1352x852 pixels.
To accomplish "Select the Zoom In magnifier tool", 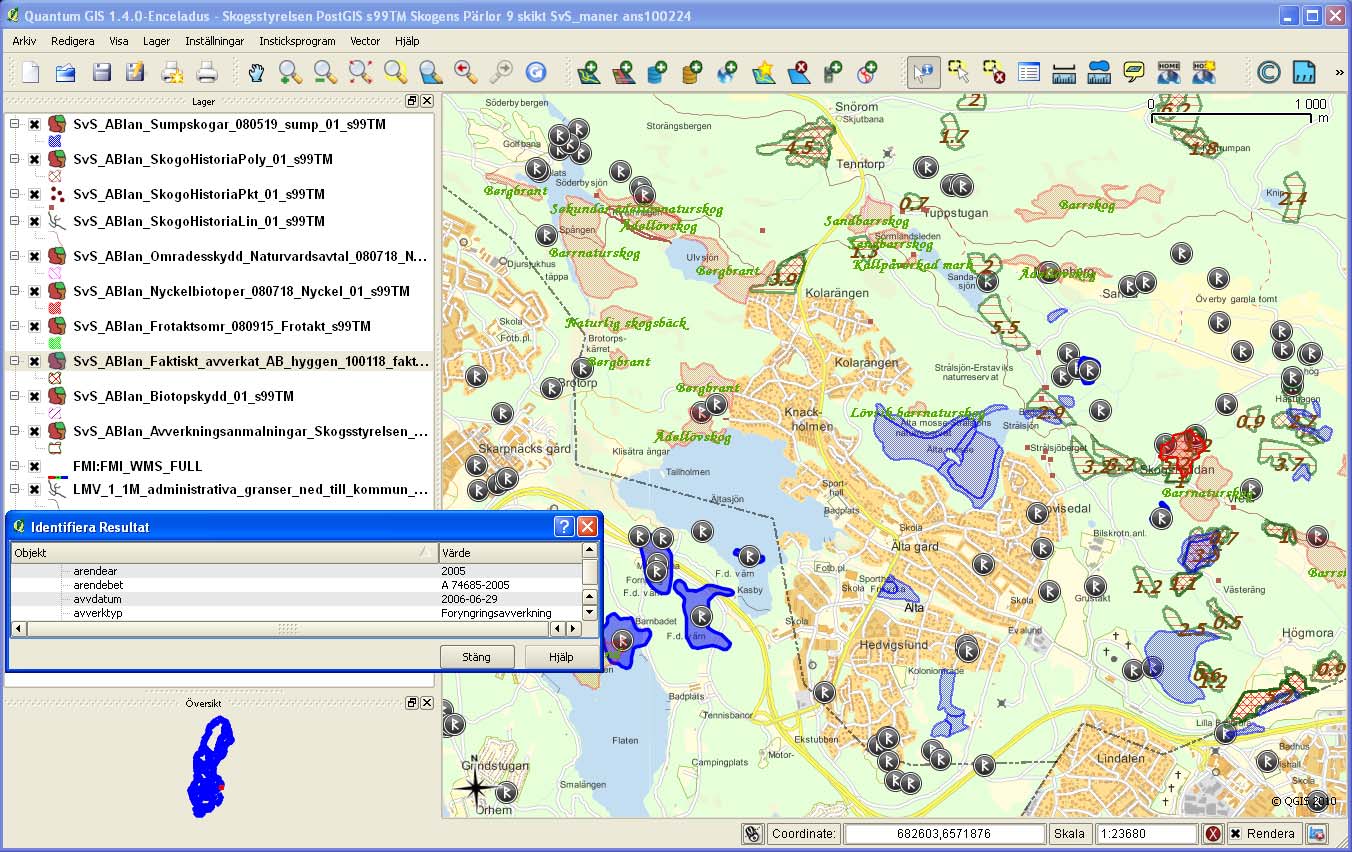I will [x=291, y=72].
